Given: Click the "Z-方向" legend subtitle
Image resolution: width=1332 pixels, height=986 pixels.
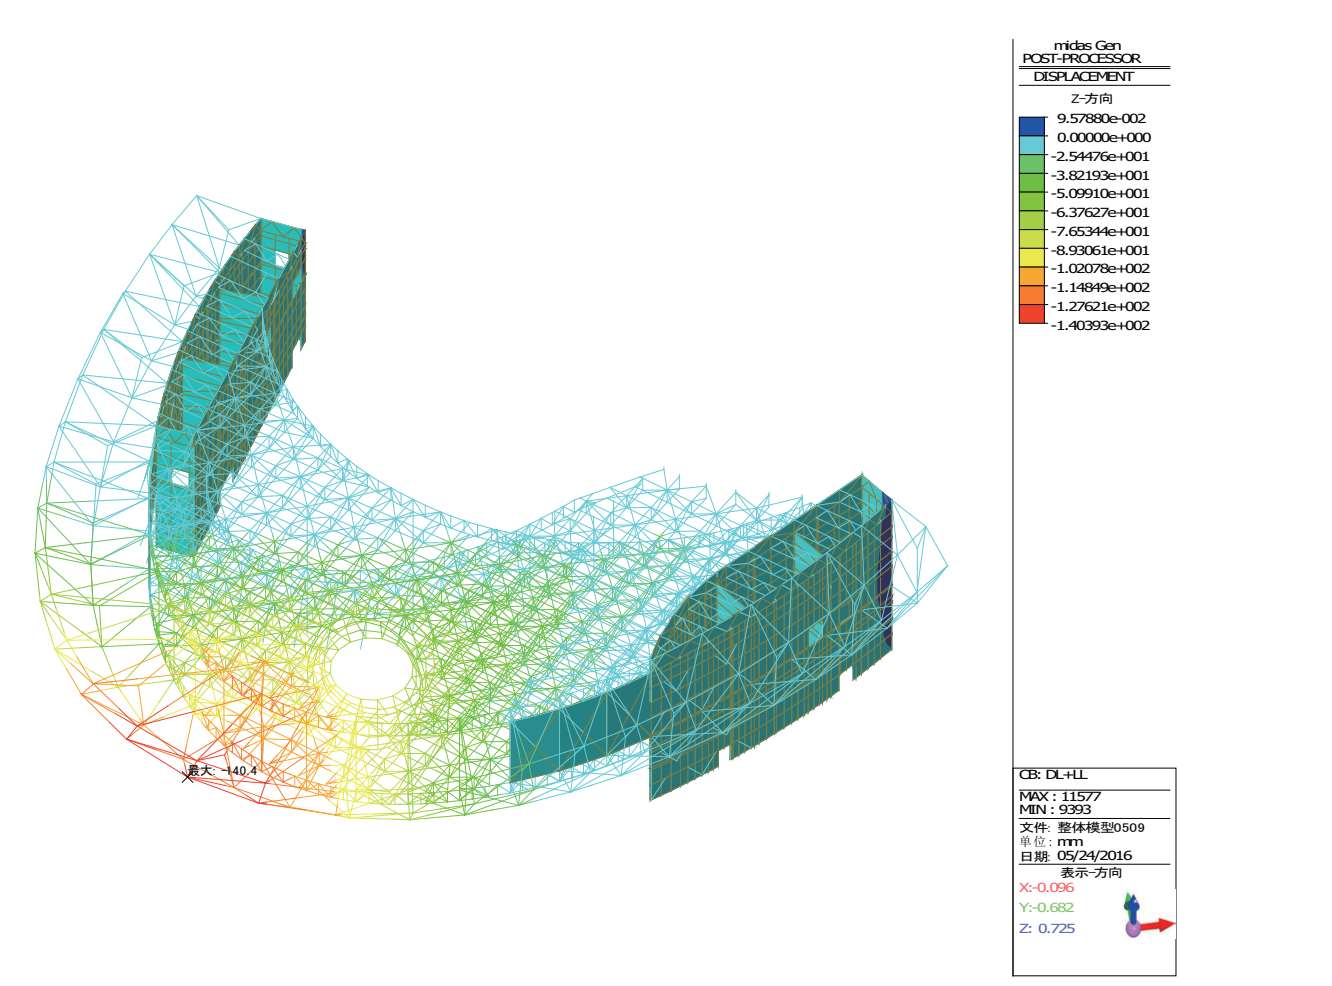Looking at the screenshot, I should point(1092,98).
